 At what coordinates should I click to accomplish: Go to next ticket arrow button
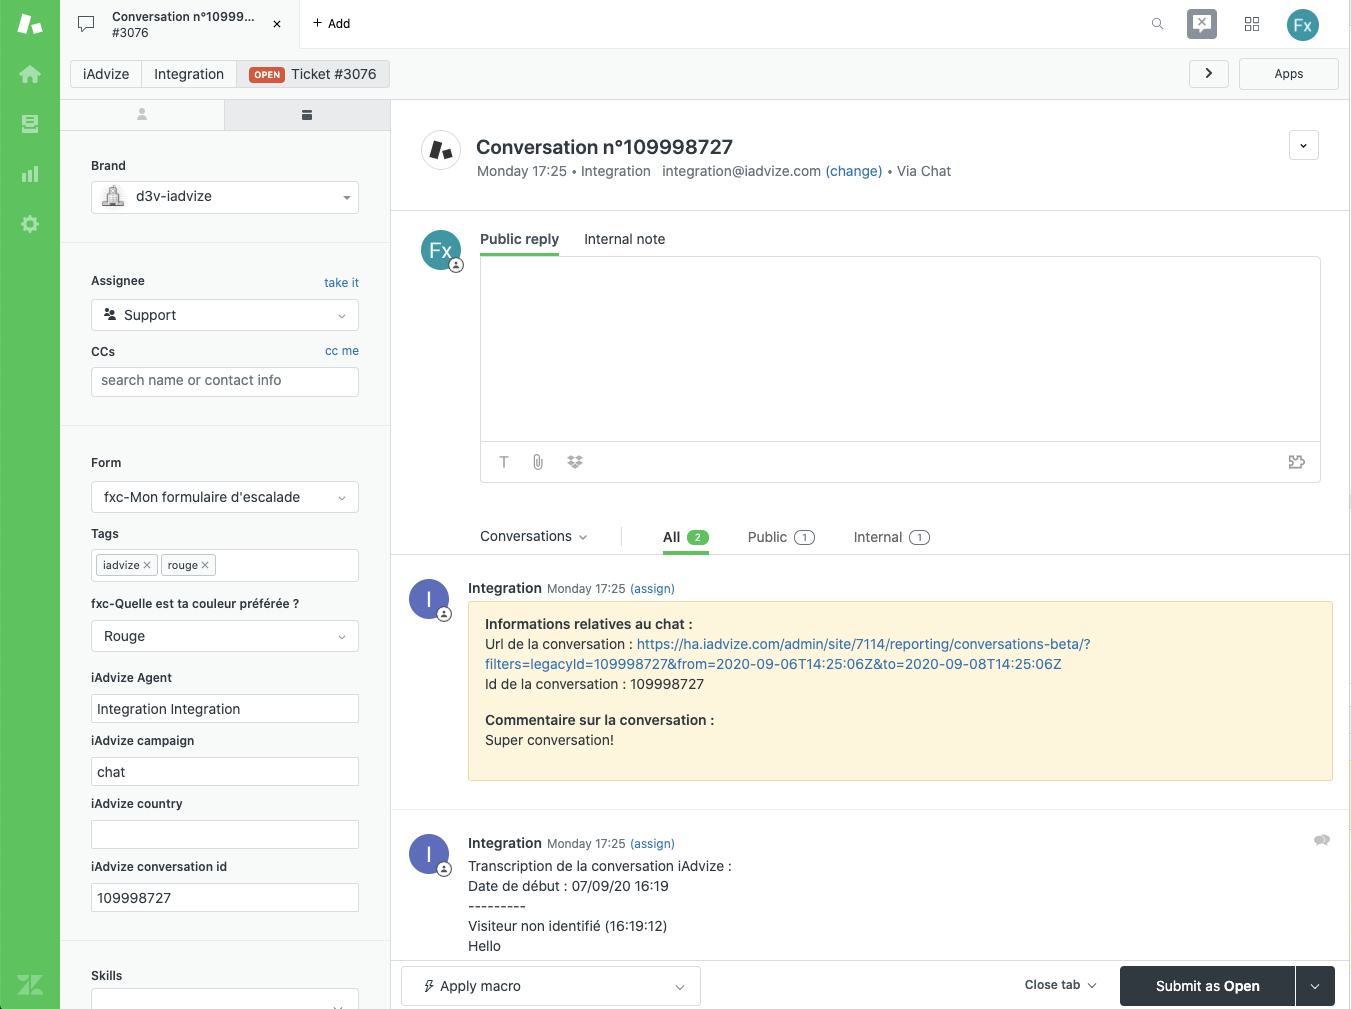[x=1209, y=73]
